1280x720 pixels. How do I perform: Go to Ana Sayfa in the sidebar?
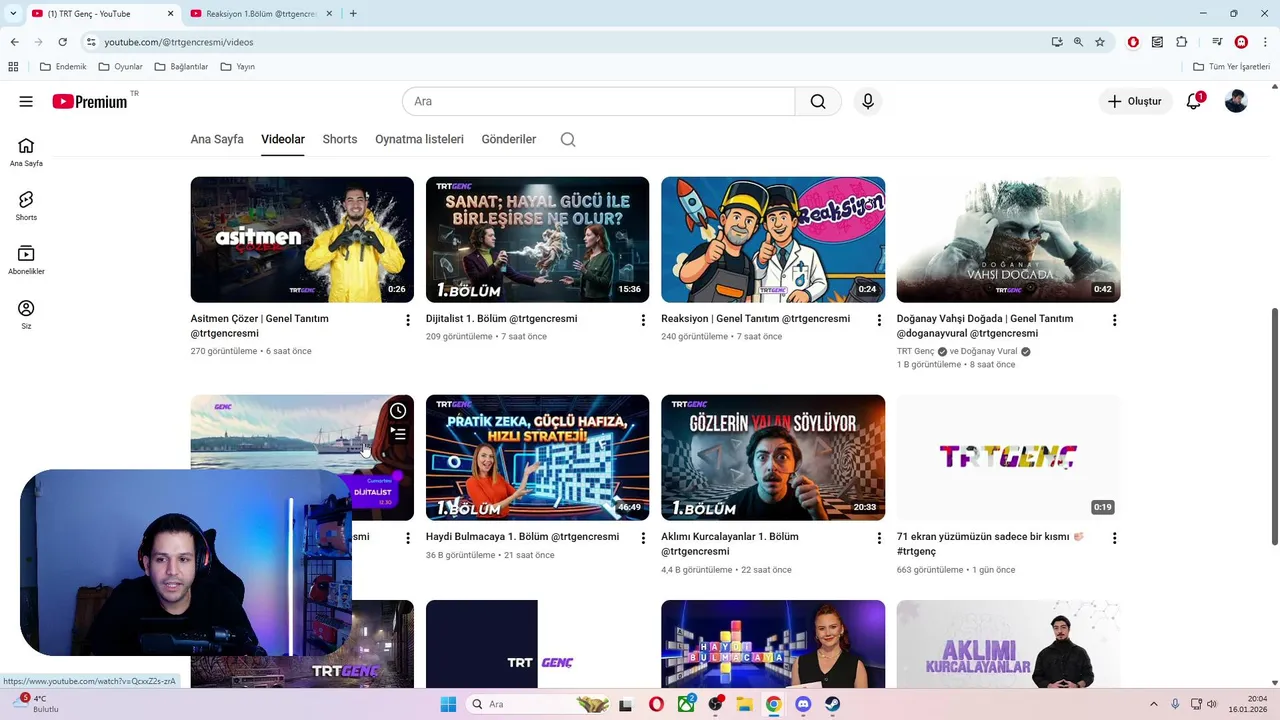click(x=26, y=152)
